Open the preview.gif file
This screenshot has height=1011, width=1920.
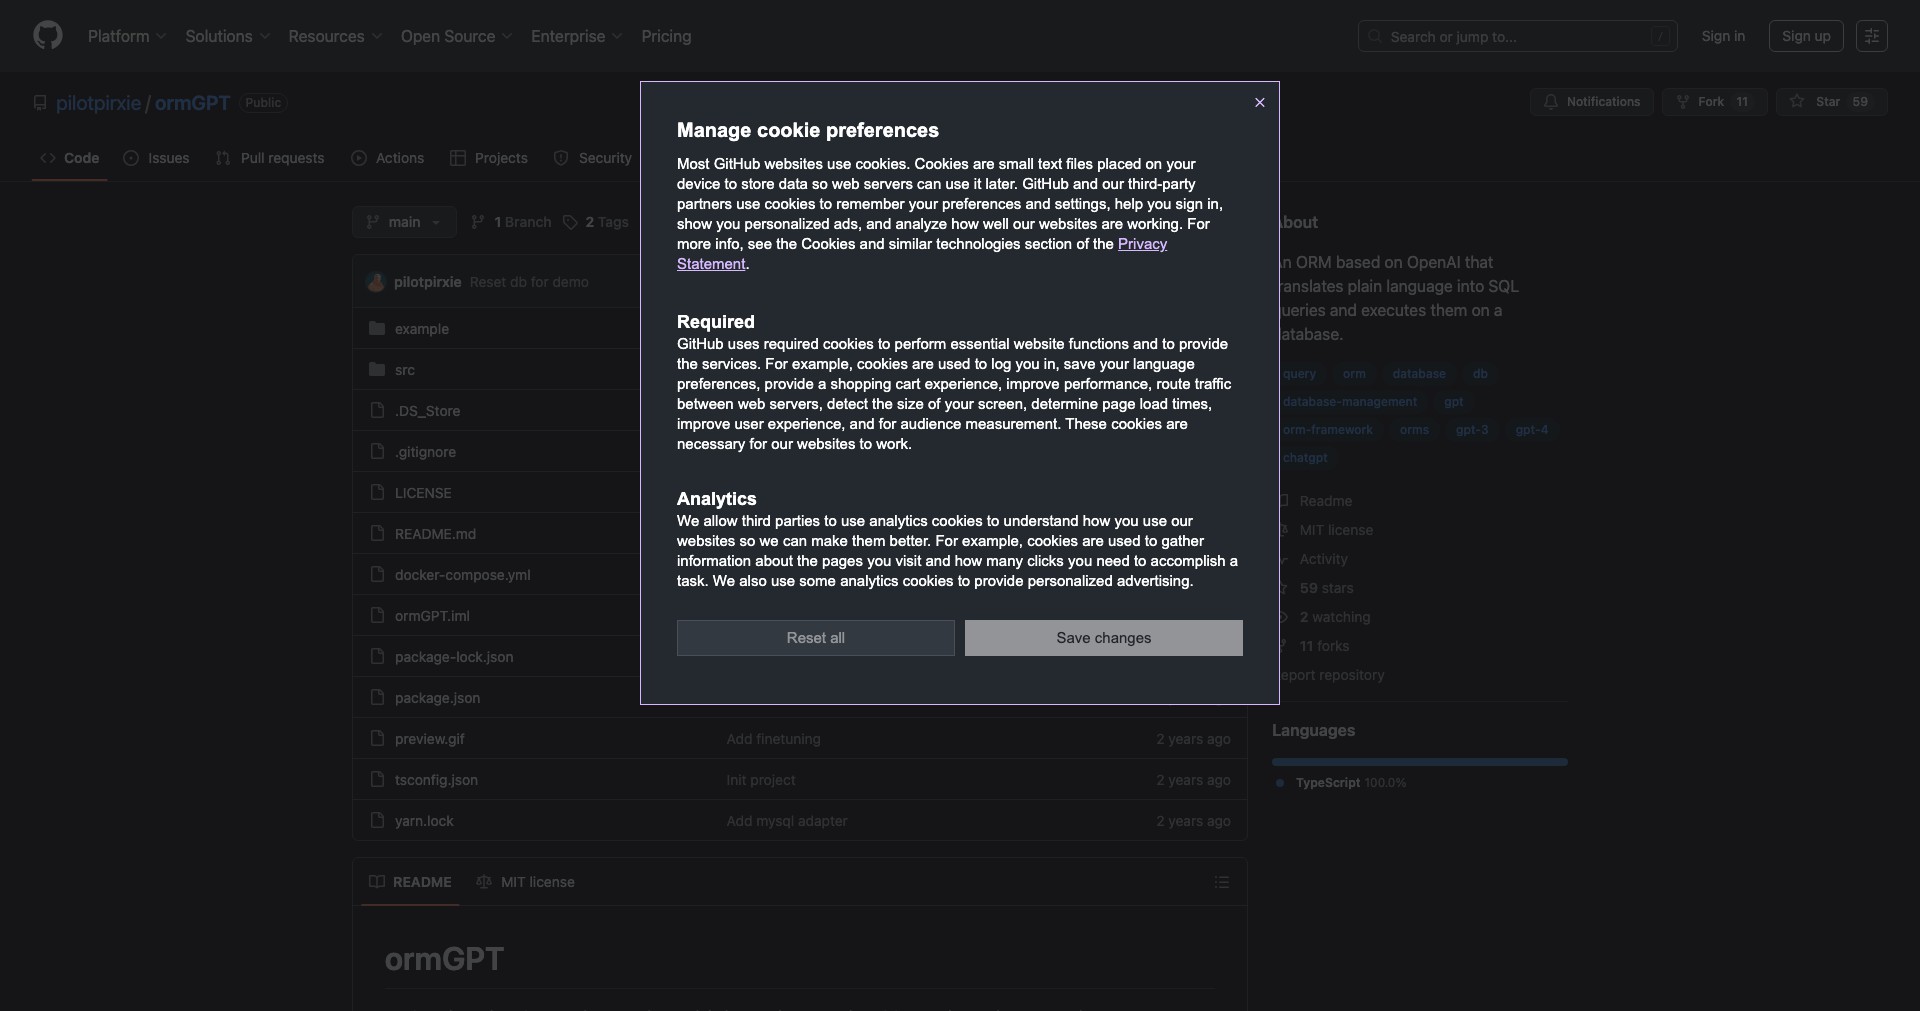(429, 739)
